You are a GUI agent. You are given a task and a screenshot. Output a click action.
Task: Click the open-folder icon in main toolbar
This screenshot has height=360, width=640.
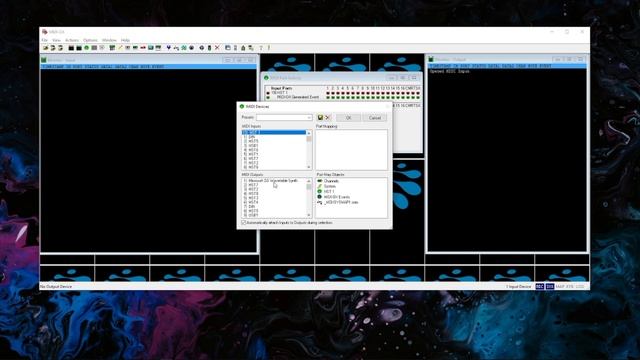(x=45, y=48)
